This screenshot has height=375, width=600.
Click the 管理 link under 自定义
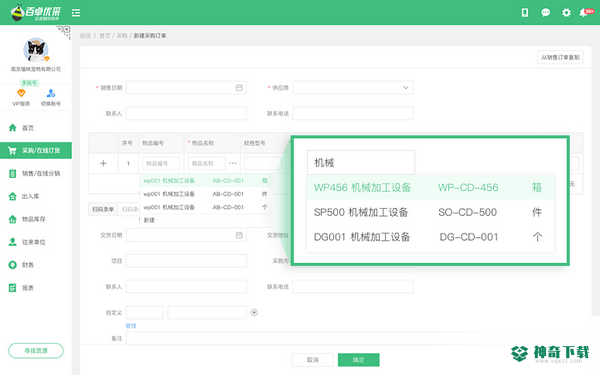tap(131, 326)
